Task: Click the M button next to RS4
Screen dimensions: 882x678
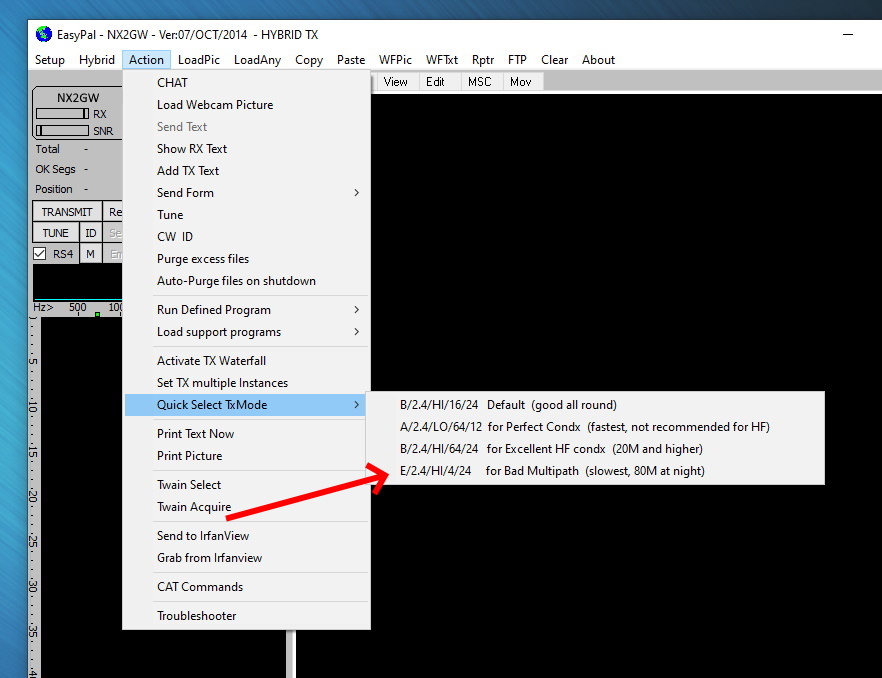Action: [x=90, y=254]
